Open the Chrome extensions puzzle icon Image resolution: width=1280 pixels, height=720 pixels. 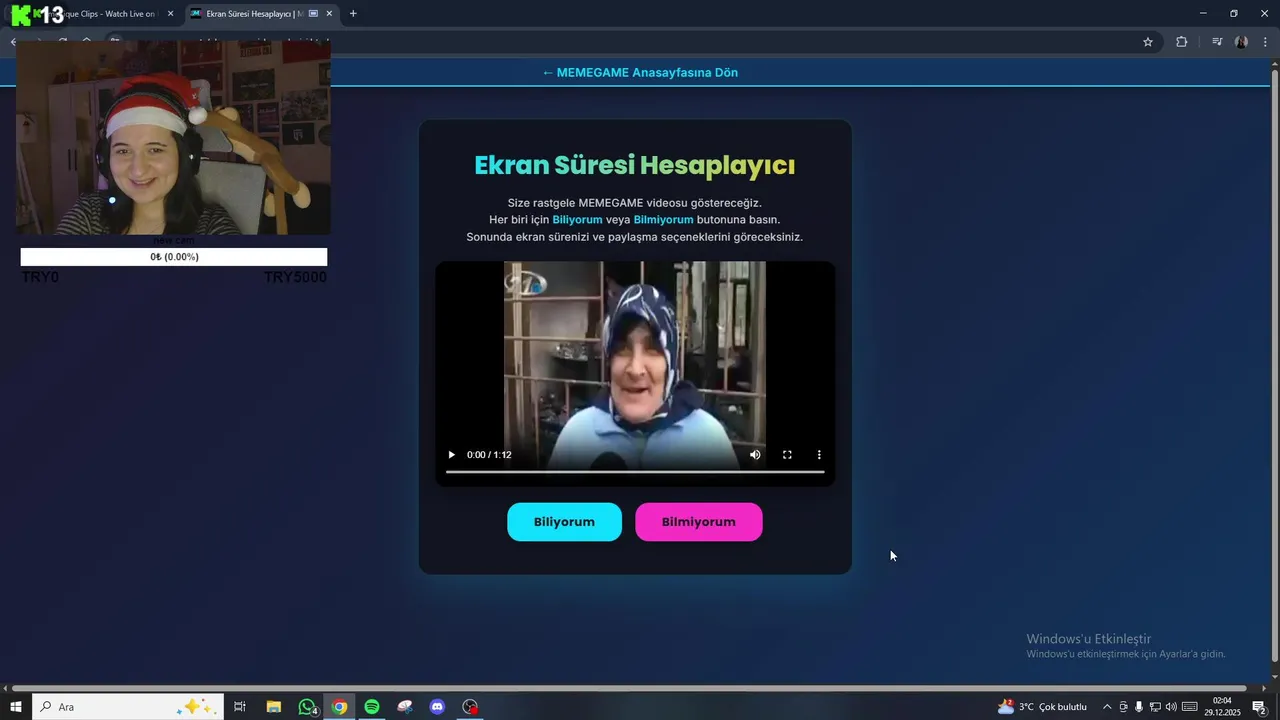pyautogui.click(x=1181, y=42)
